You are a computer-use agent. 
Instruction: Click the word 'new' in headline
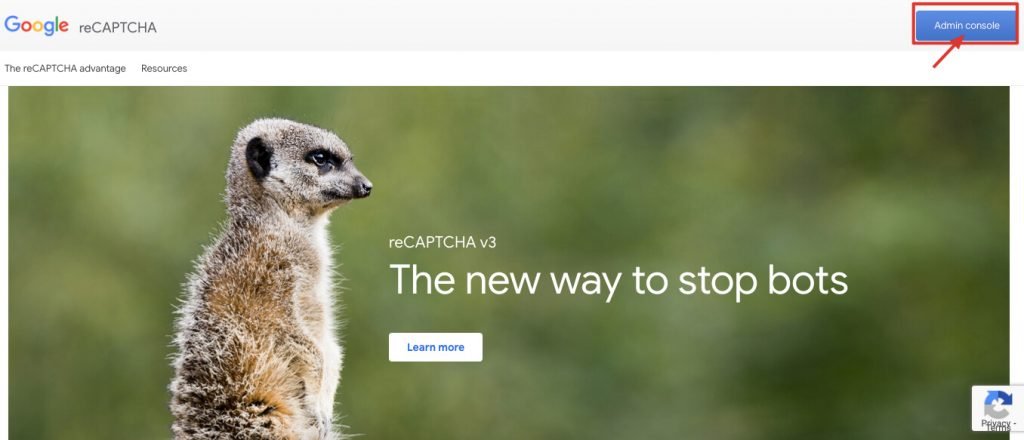tap(502, 281)
